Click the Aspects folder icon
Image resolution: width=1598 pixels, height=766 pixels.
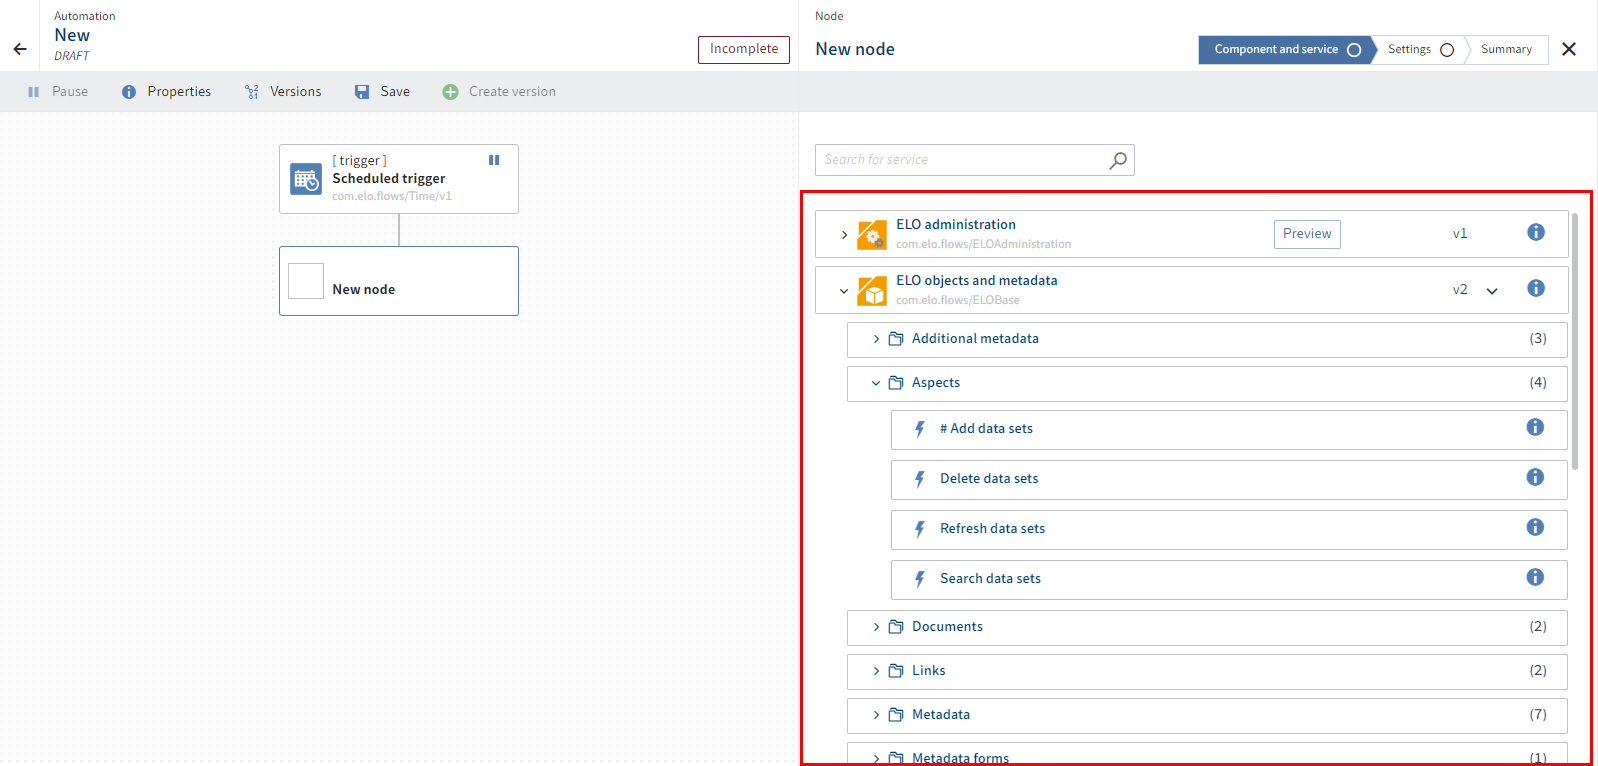click(896, 383)
